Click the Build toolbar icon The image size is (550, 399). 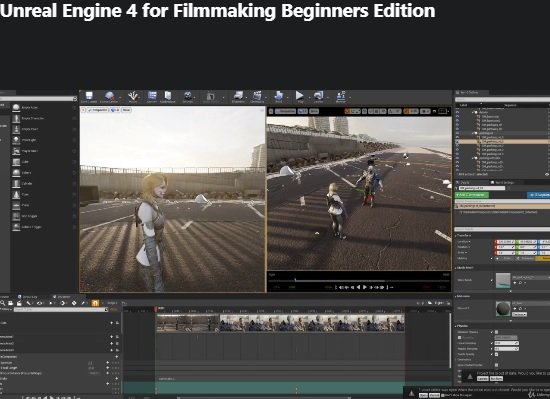click(279, 96)
